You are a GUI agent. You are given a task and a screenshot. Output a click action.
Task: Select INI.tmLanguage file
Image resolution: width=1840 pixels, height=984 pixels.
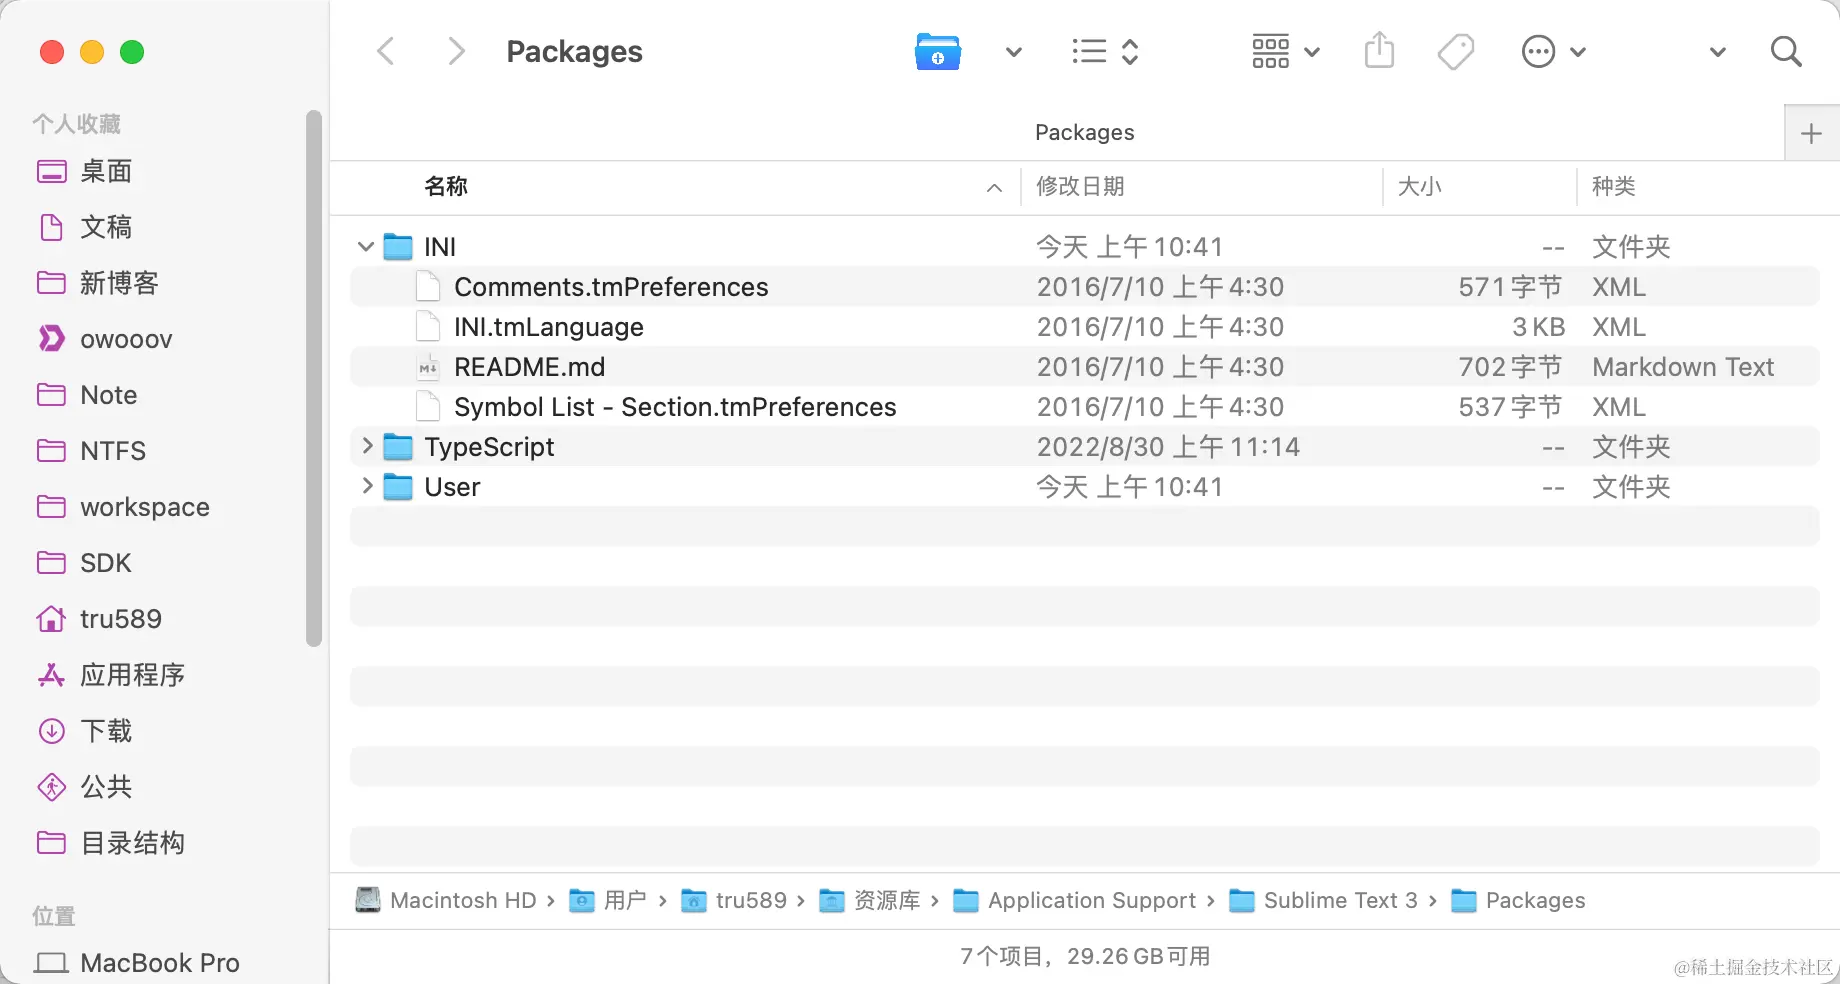1085,327
